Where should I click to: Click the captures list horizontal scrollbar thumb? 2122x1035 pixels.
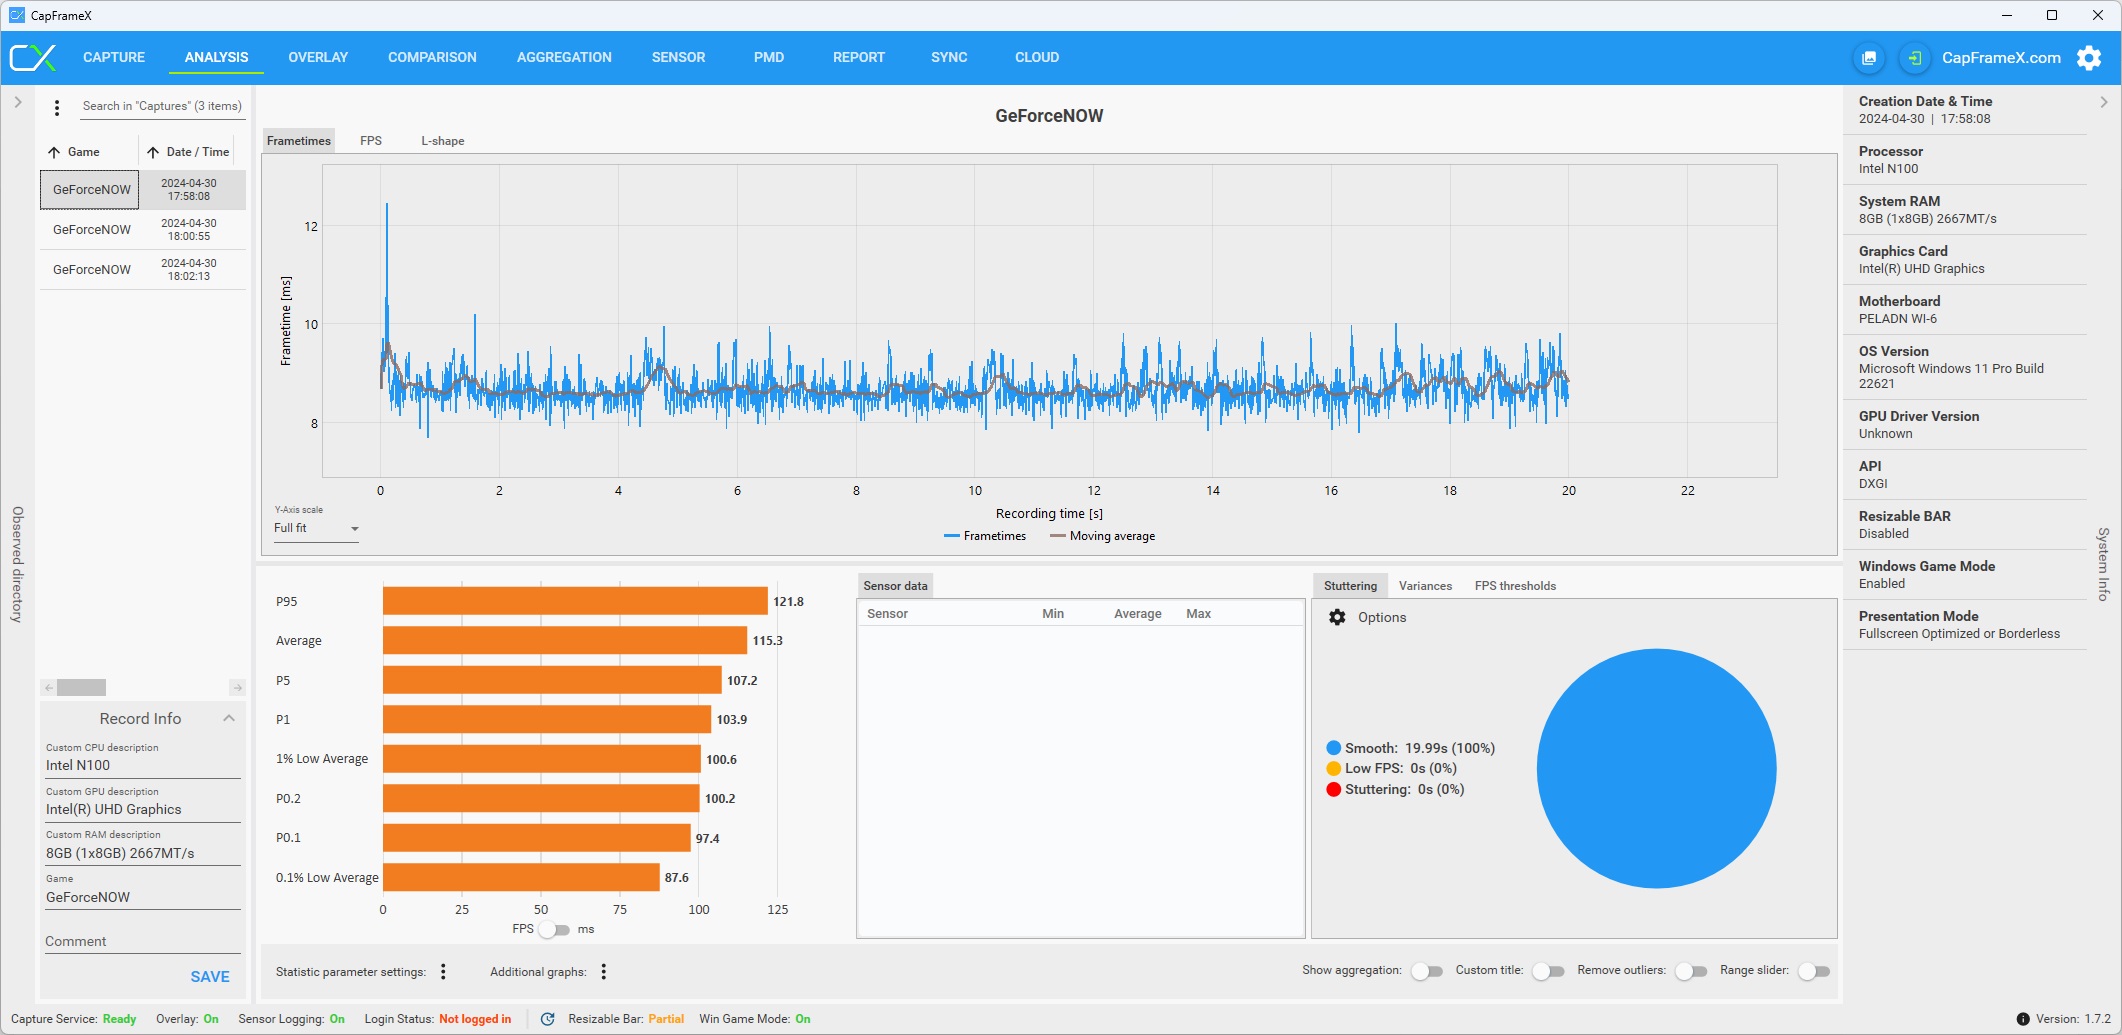[81, 687]
